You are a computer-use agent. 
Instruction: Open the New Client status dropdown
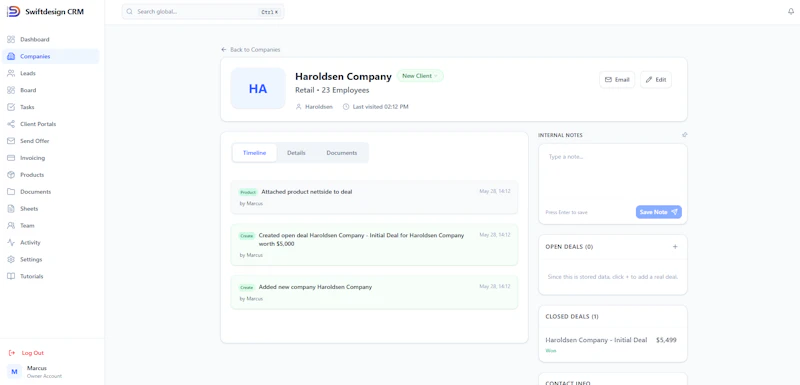(420, 76)
